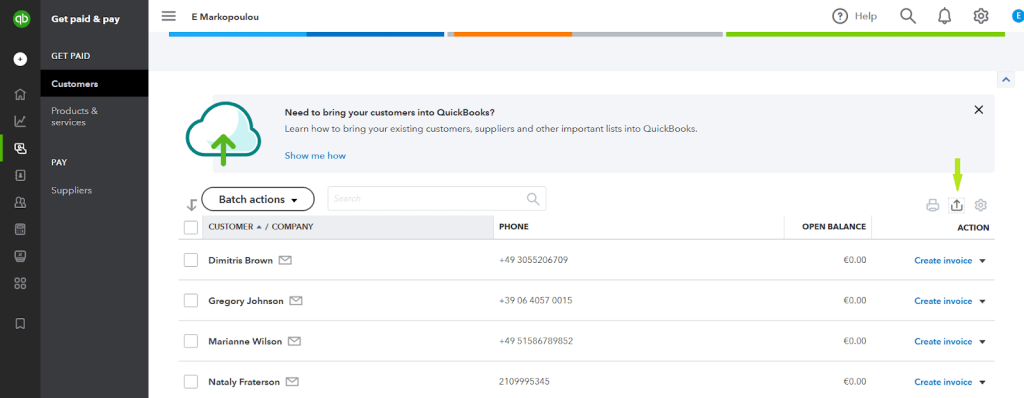
Task: Tick the checkbox for Dimitris Brown
Action: [191, 260]
